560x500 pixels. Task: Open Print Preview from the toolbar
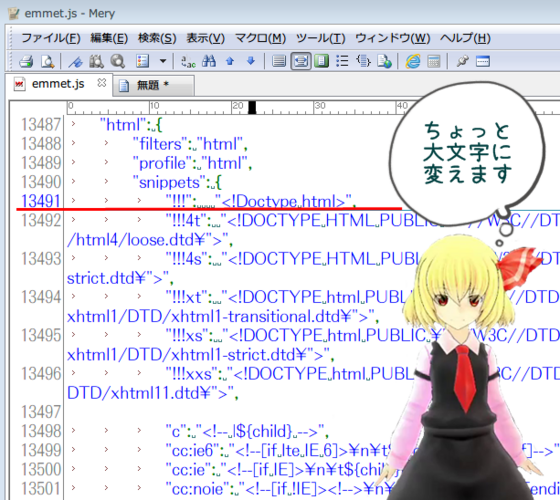point(47,61)
